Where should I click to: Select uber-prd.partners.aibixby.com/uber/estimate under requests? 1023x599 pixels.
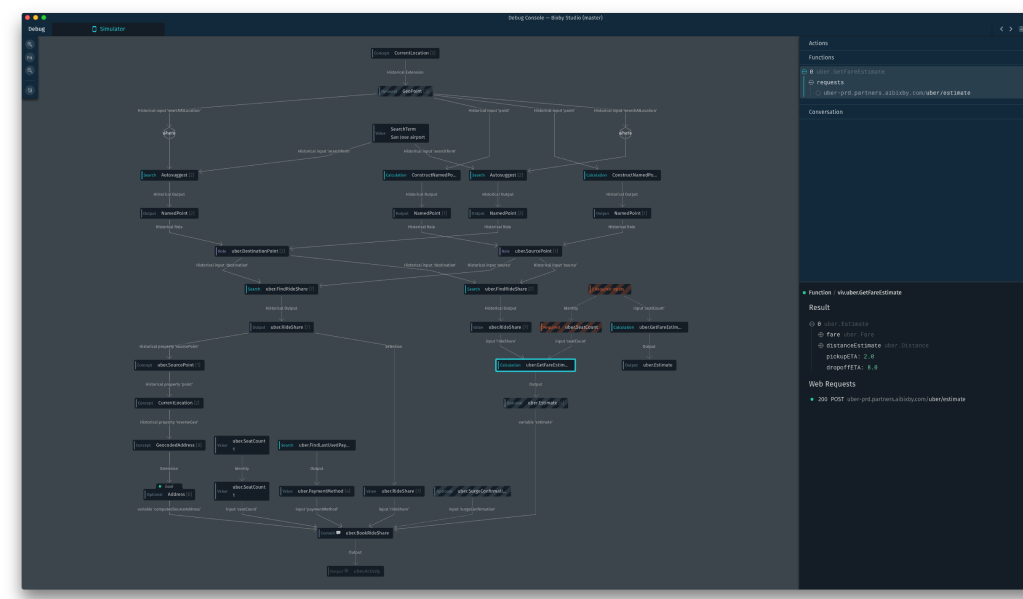[x=896, y=93]
